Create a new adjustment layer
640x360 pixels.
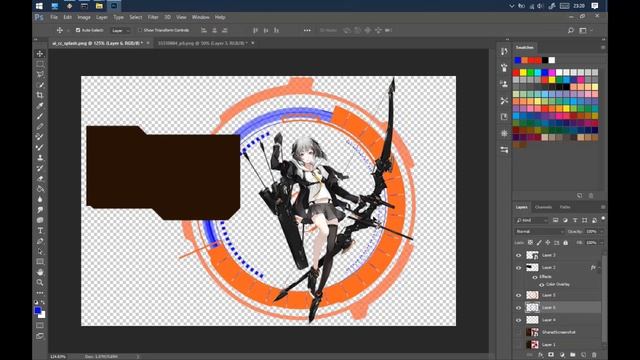562,355
